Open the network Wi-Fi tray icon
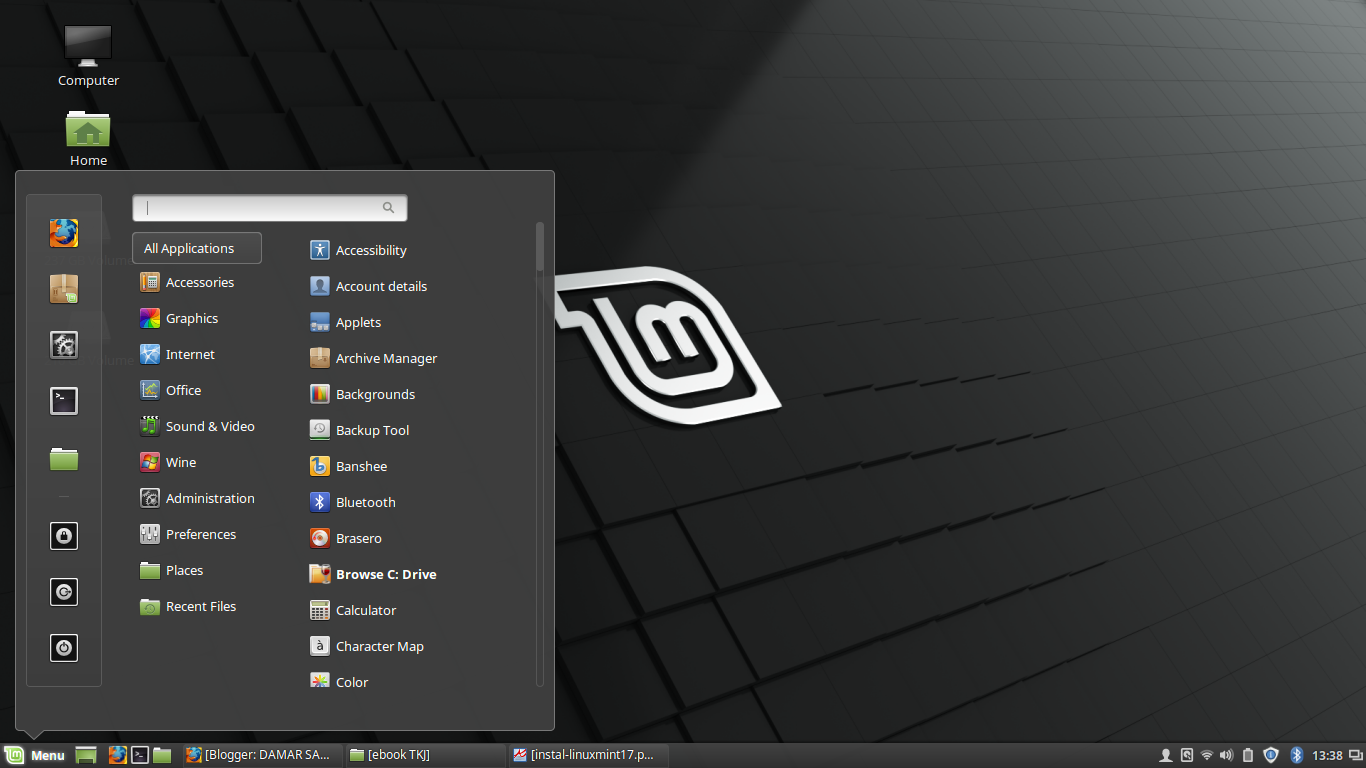Screen dimensions: 1366x768 point(1207,755)
